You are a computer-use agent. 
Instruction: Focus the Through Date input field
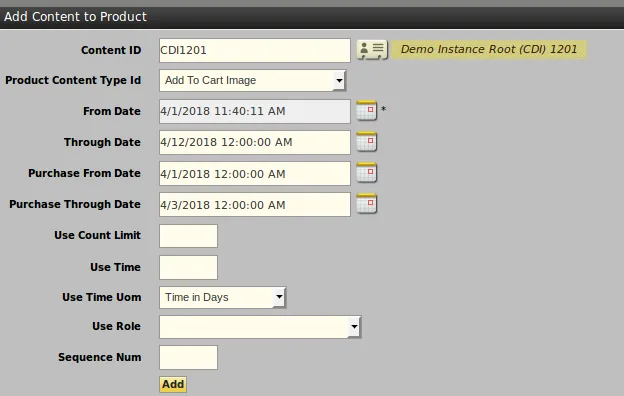tap(255, 142)
